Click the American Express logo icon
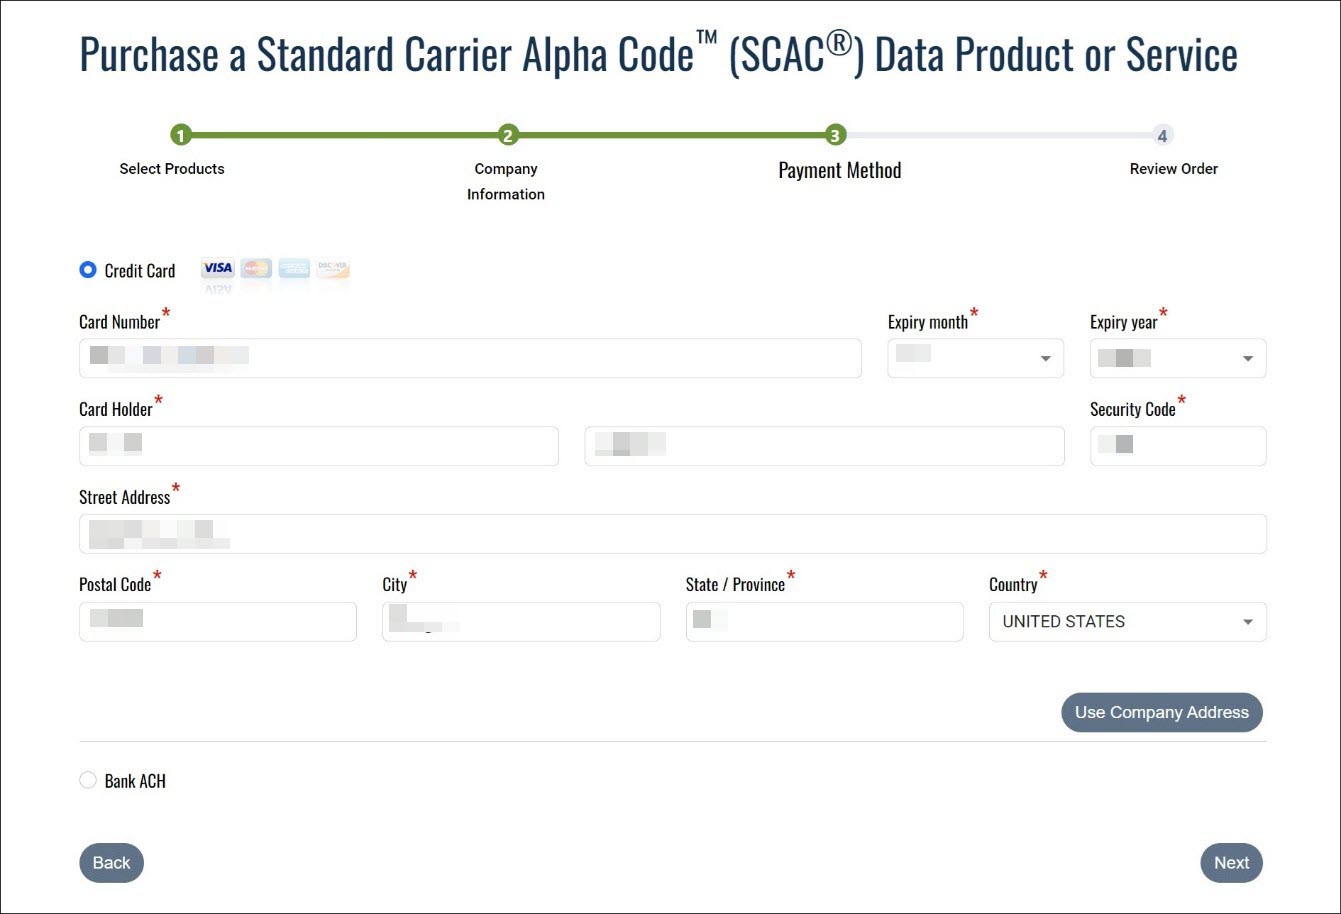Screen dimensions: 1341x914 pos(294,268)
